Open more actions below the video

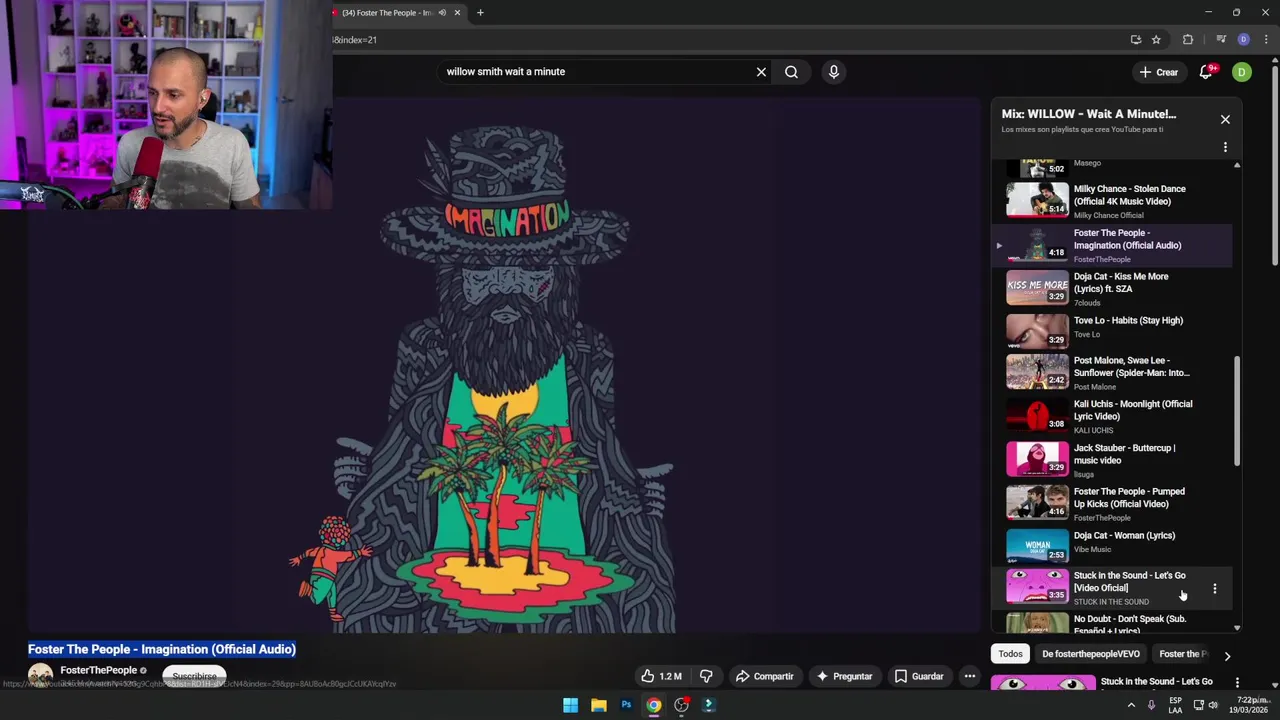click(969, 676)
